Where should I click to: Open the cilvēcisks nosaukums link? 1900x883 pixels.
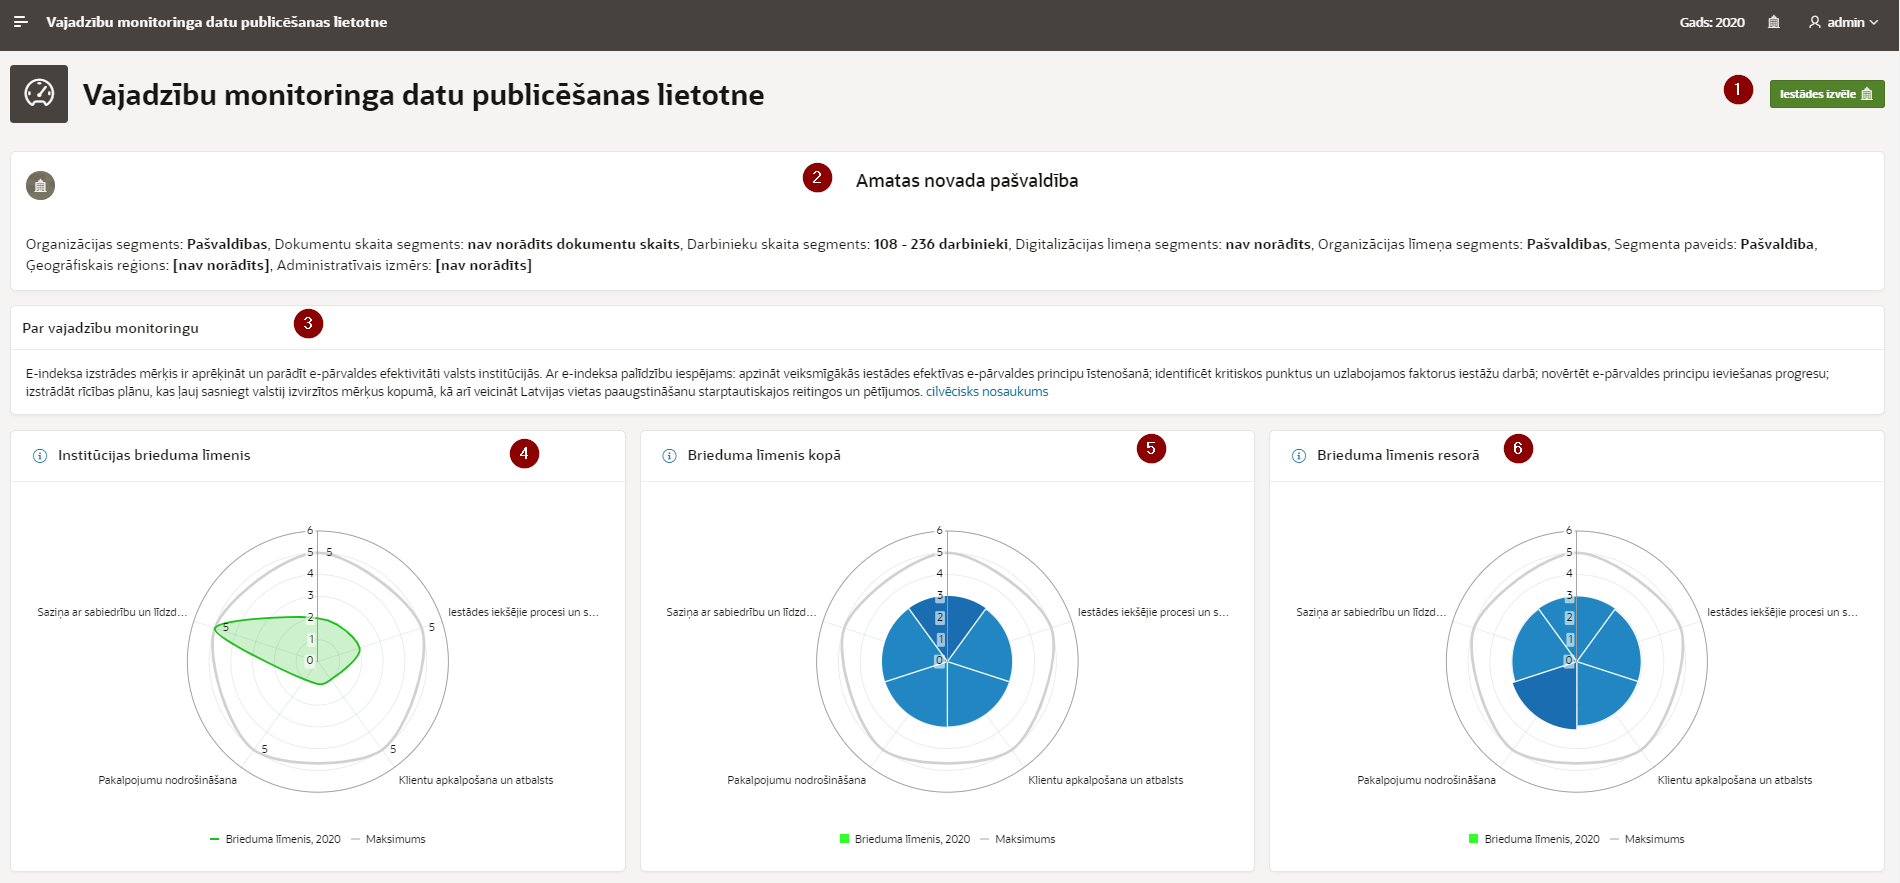986,392
